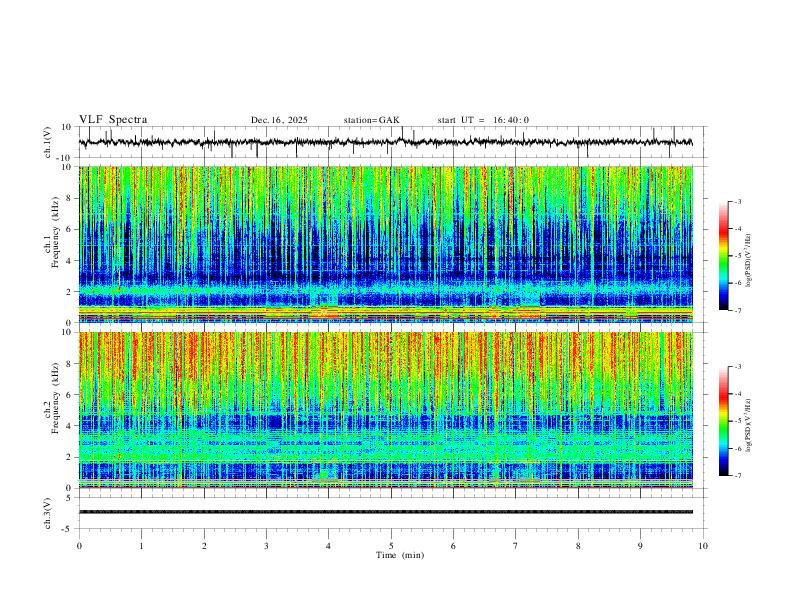The width and height of the screenshot is (792, 612).
Task: Select the date text "Dec. 16, 2025"
Action: 279,120
